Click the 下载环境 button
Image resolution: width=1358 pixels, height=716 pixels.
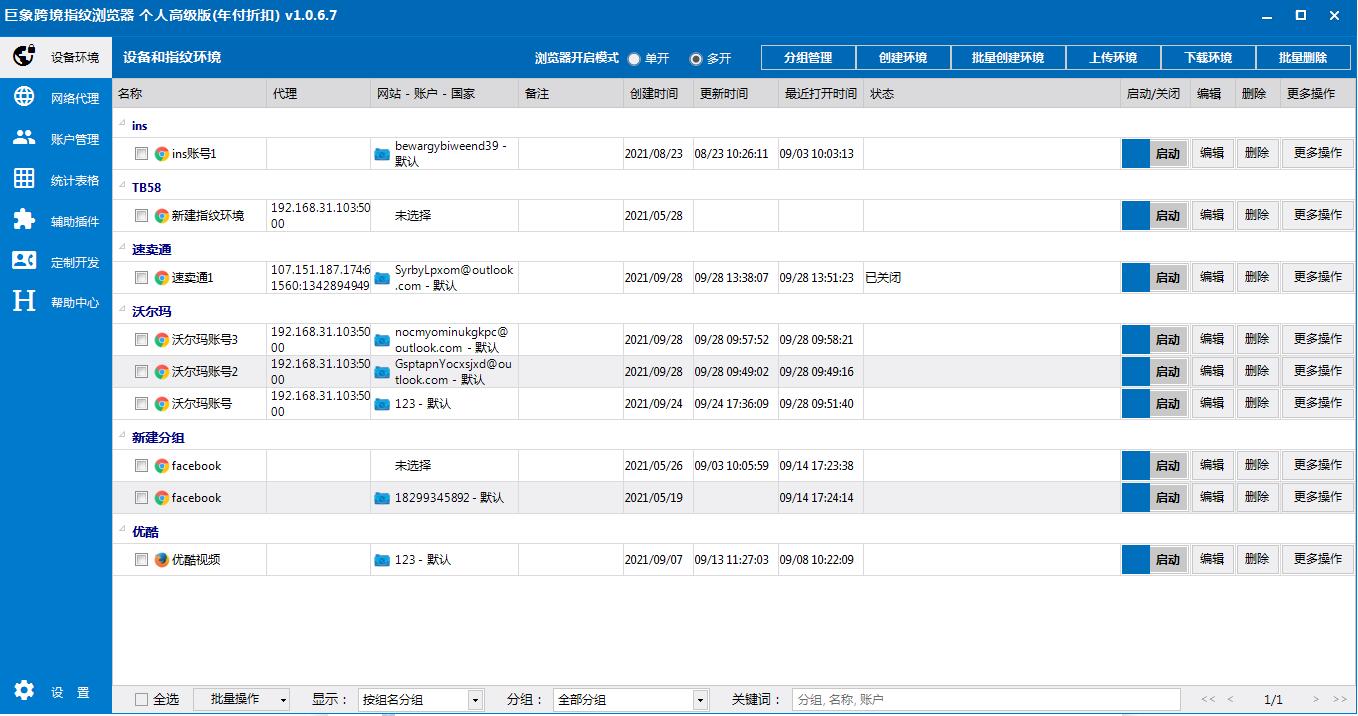[1208, 58]
